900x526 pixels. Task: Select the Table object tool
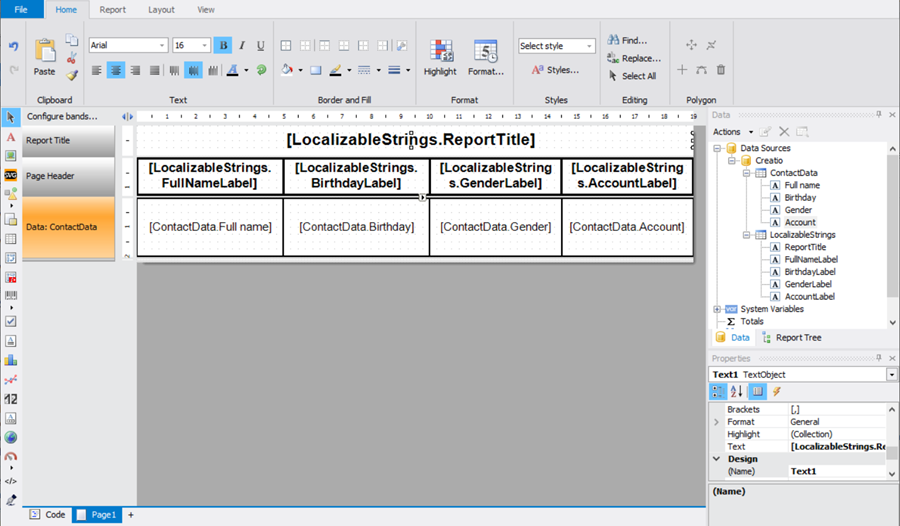pos(10,238)
